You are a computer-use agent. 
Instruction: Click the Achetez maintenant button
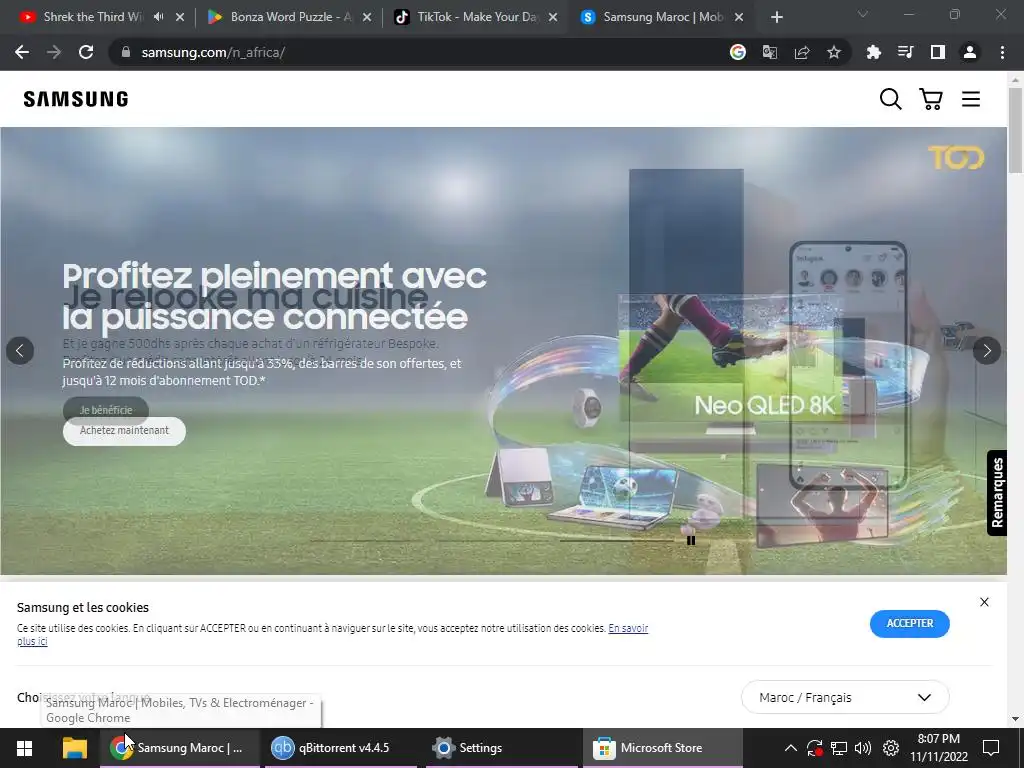click(124, 431)
